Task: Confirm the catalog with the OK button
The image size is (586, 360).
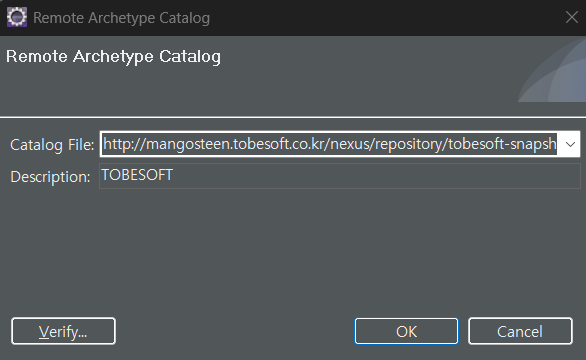Action: [406, 331]
